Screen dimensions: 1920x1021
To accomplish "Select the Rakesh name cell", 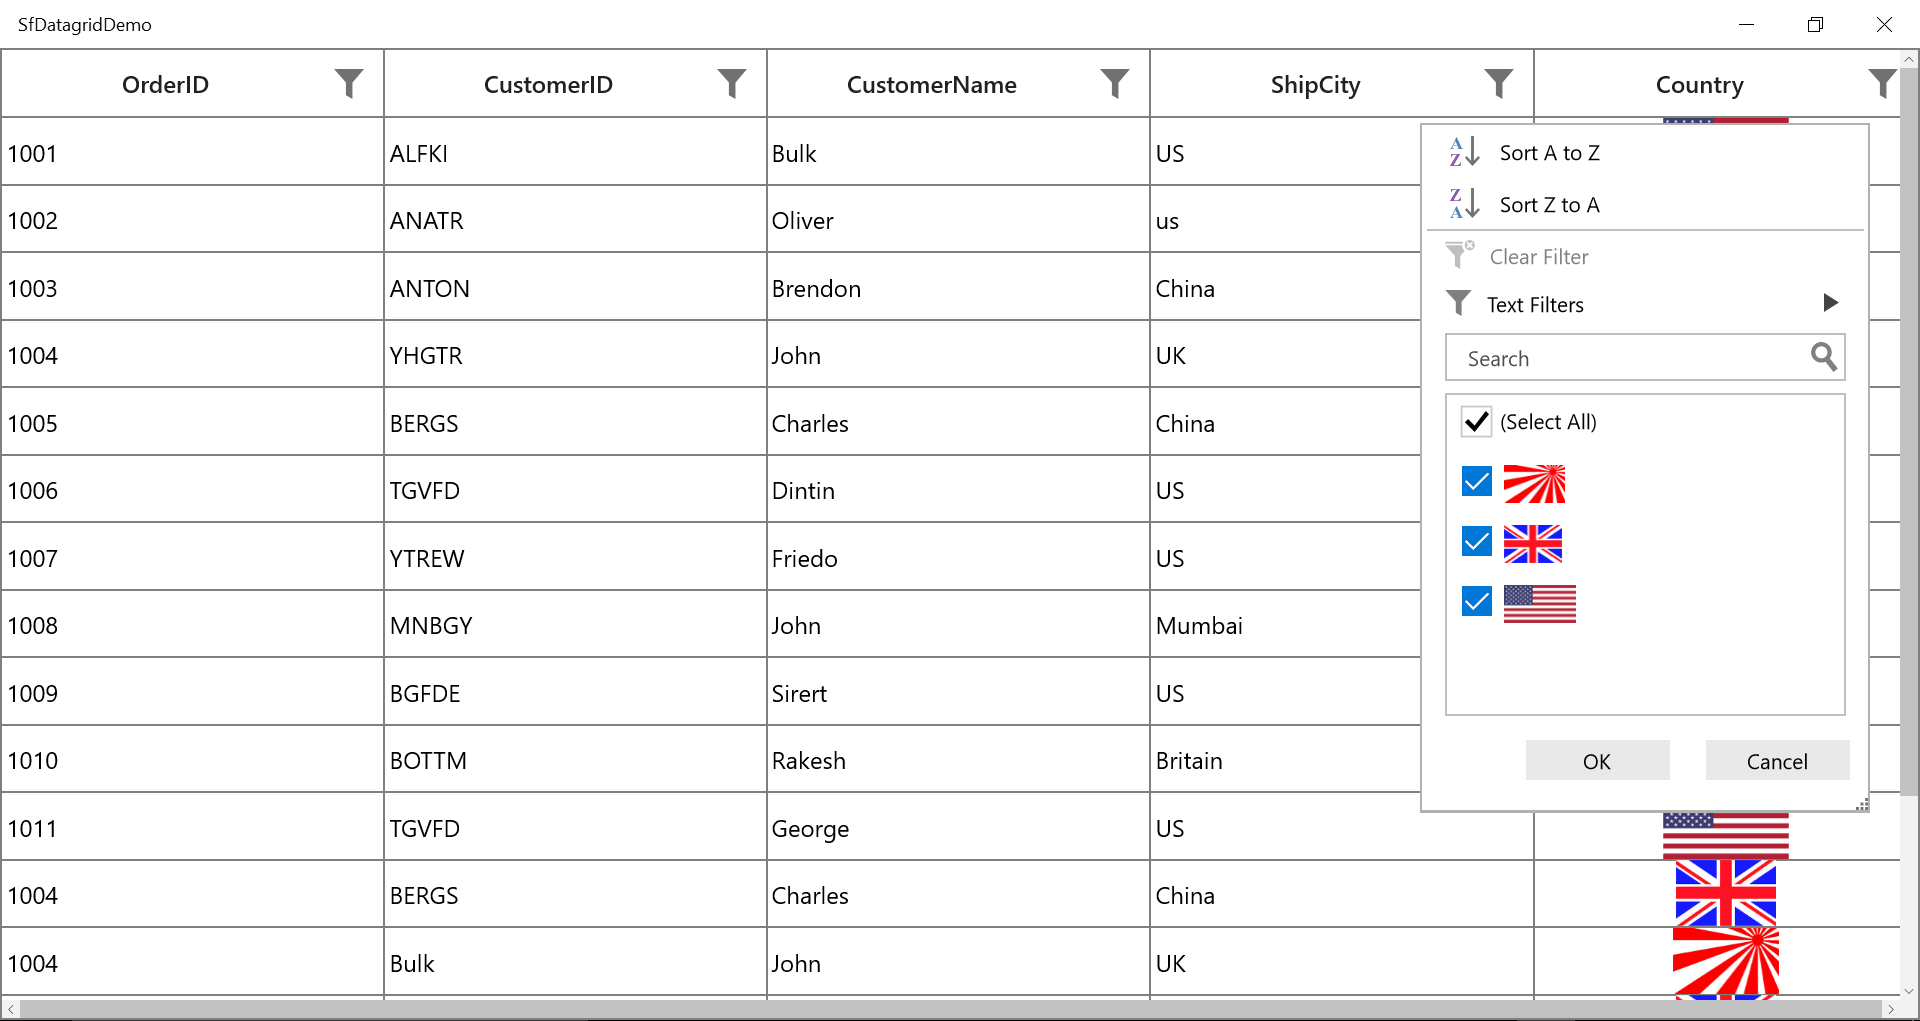I will tap(958, 759).
